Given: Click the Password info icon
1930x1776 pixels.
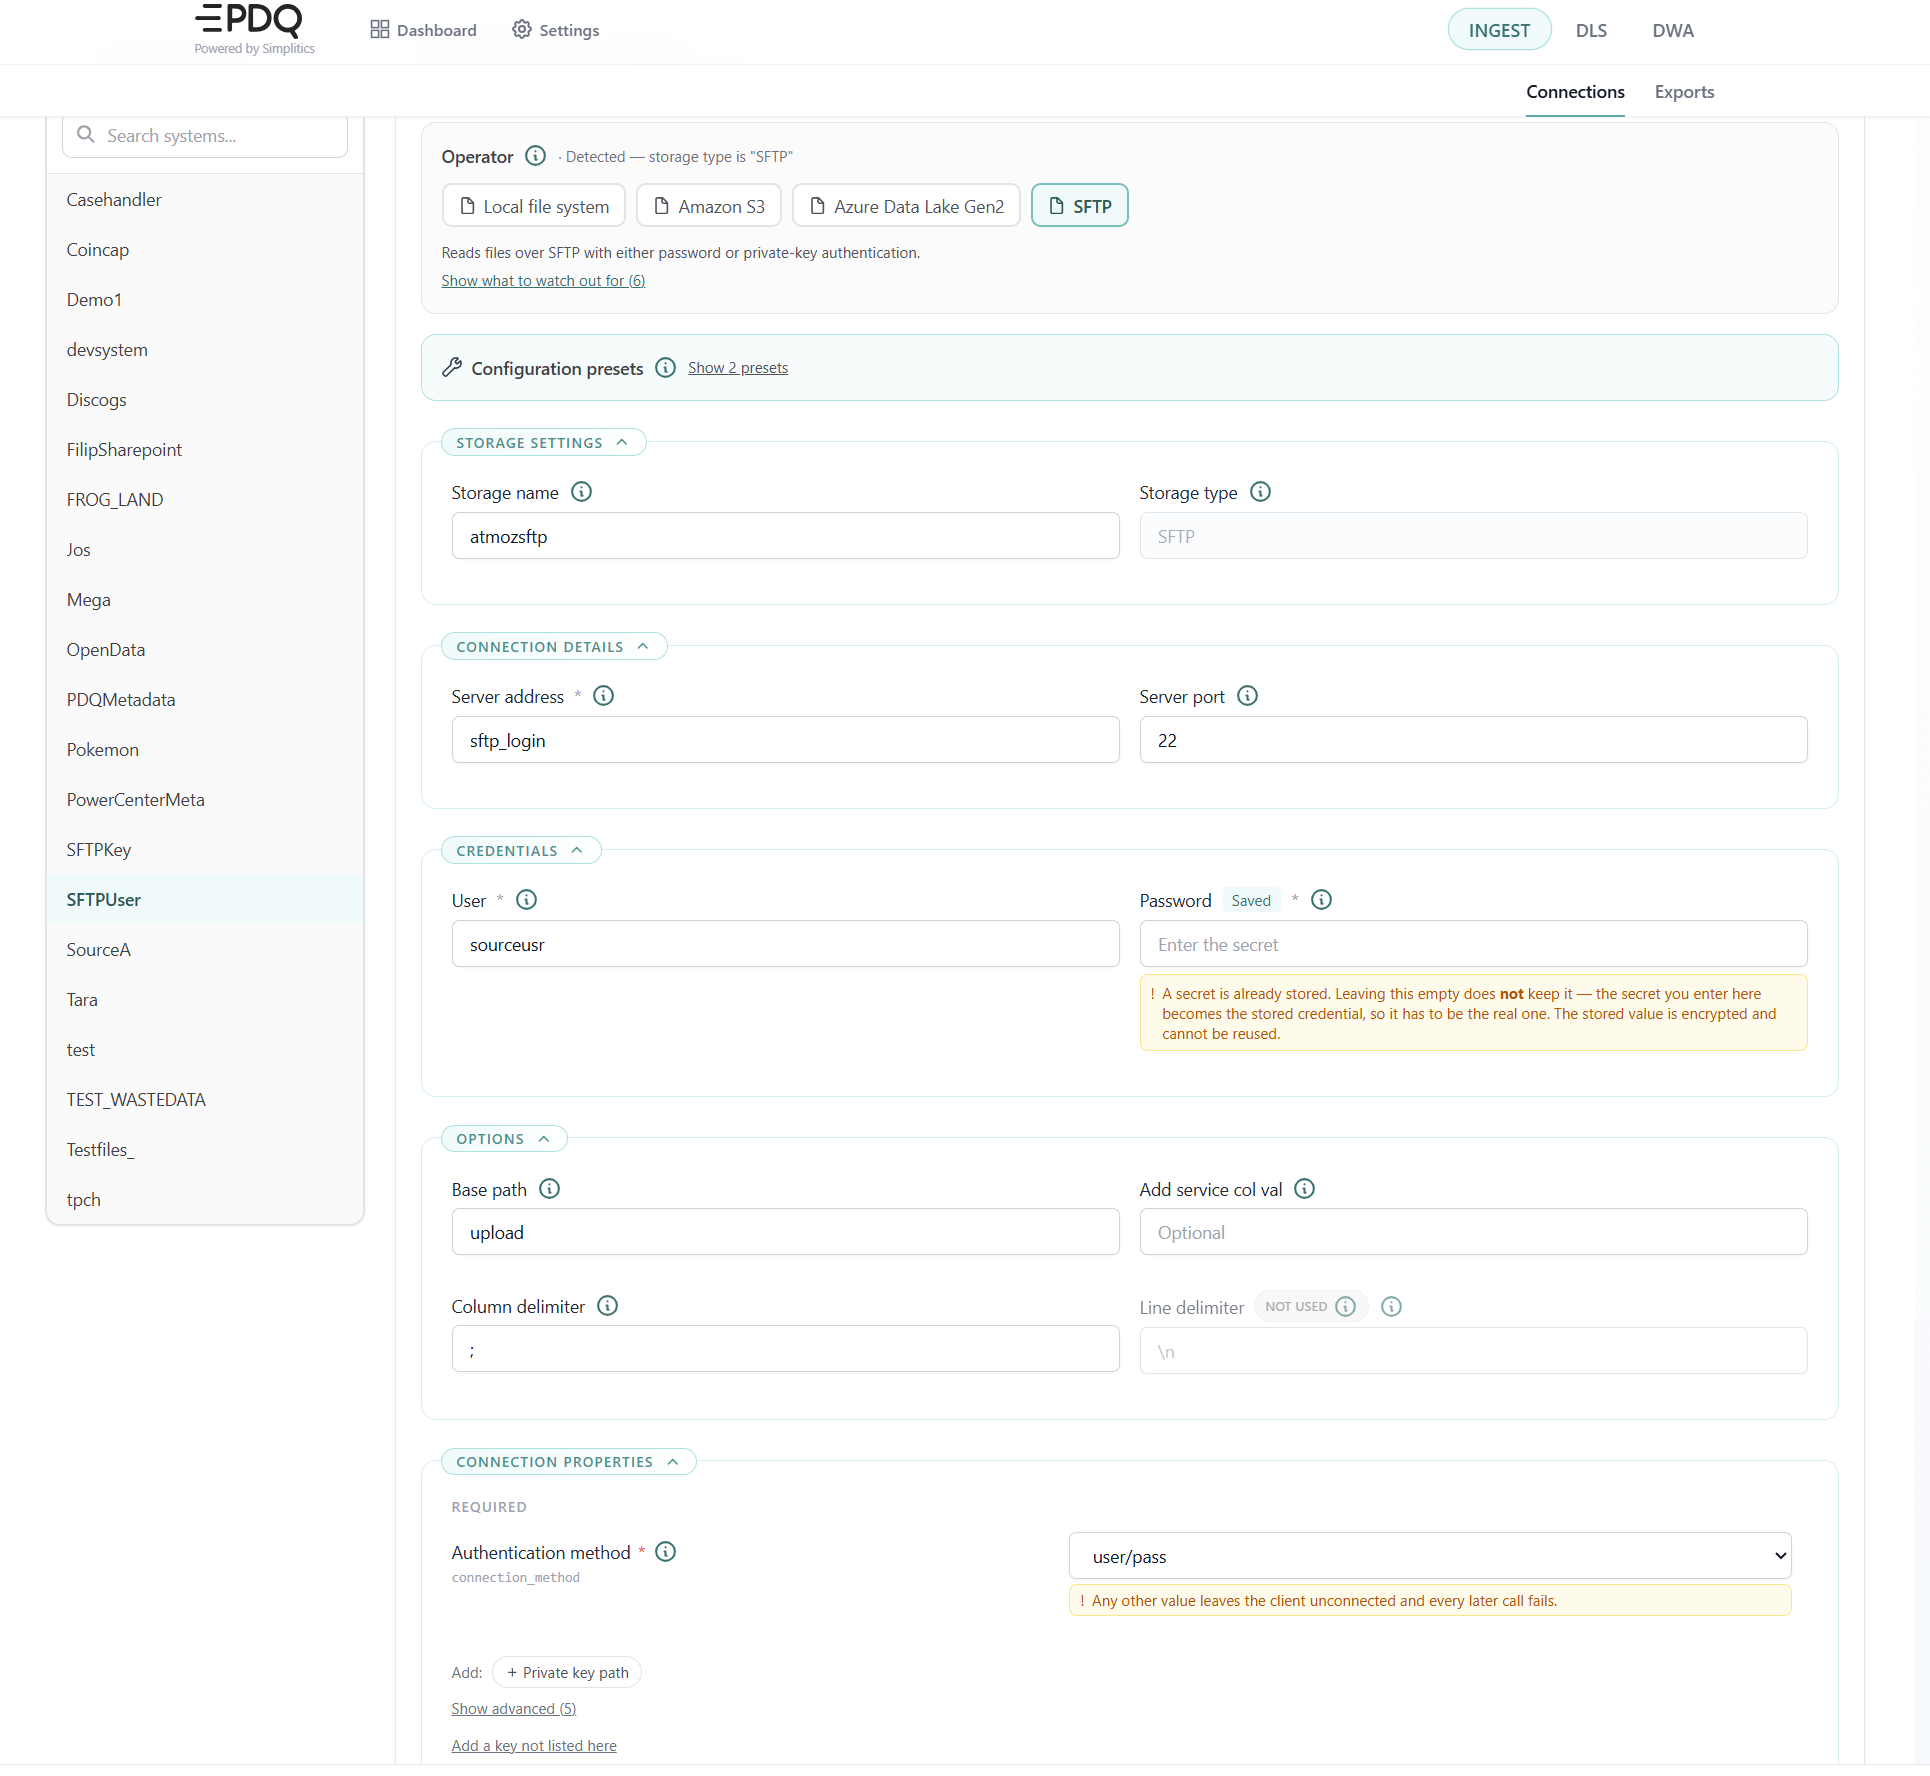Looking at the screenshot, I should [1322, 900].
